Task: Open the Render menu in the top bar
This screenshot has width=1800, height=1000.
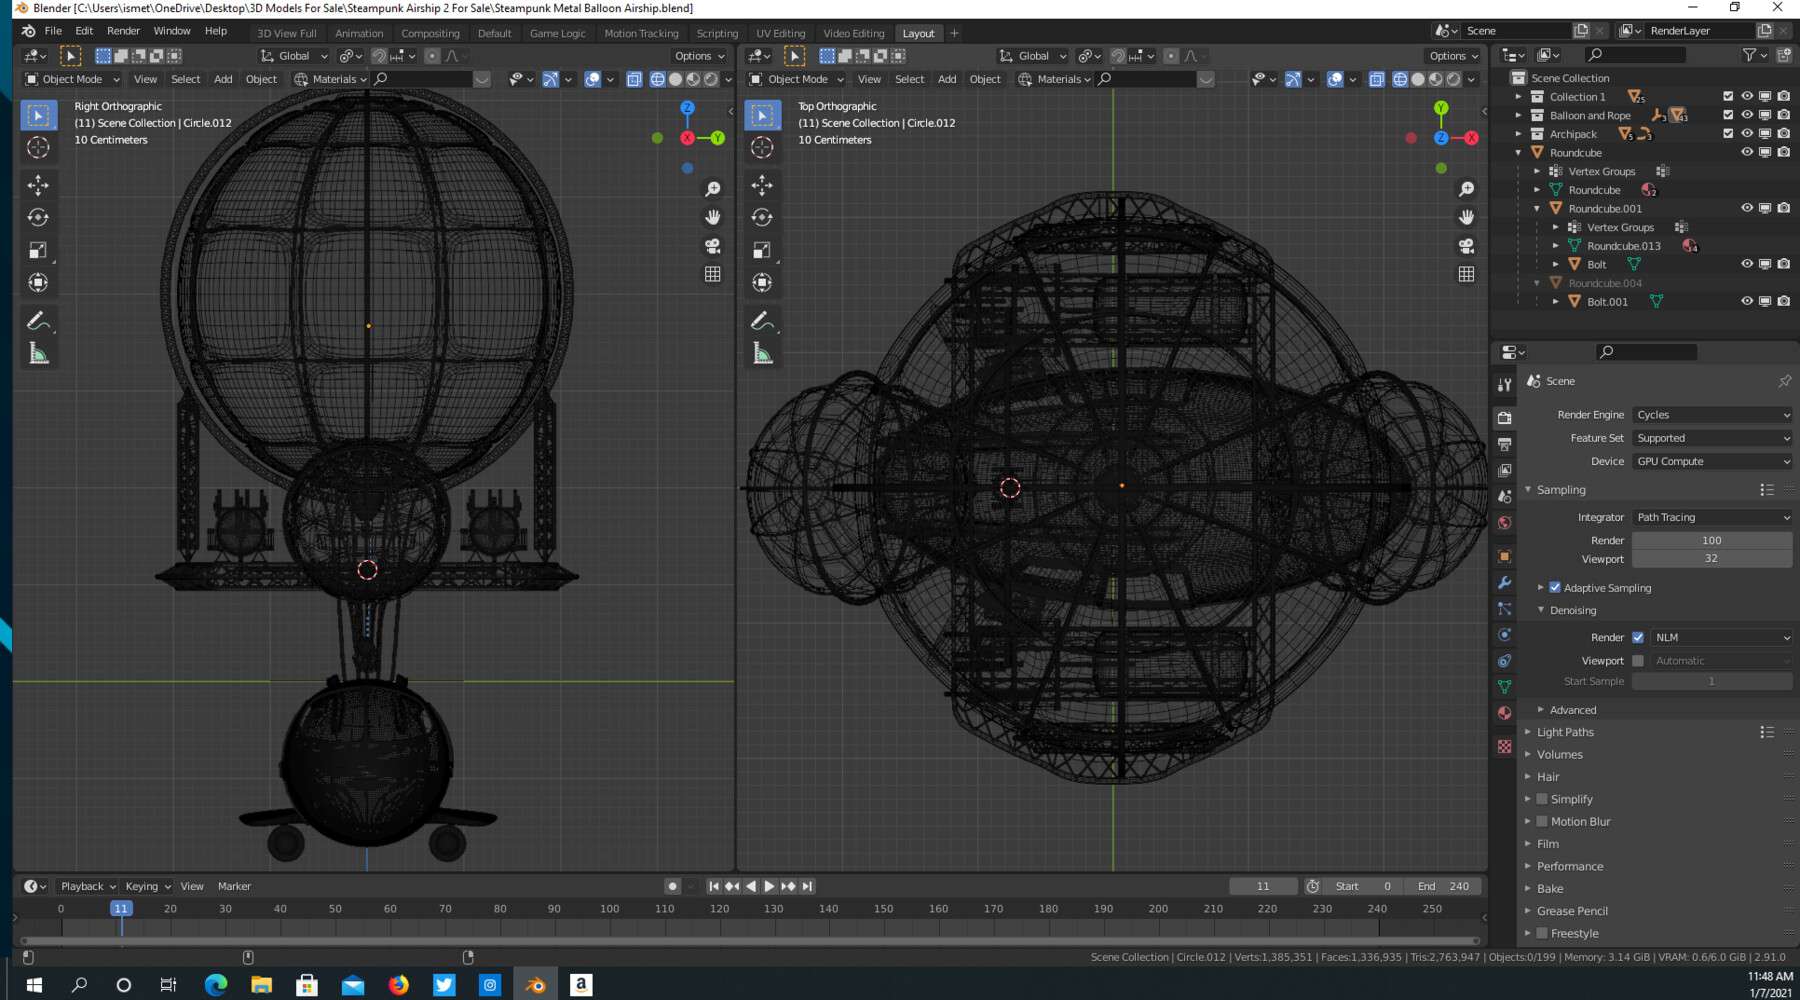Action: pyautogui.click(x=123, y=31)
